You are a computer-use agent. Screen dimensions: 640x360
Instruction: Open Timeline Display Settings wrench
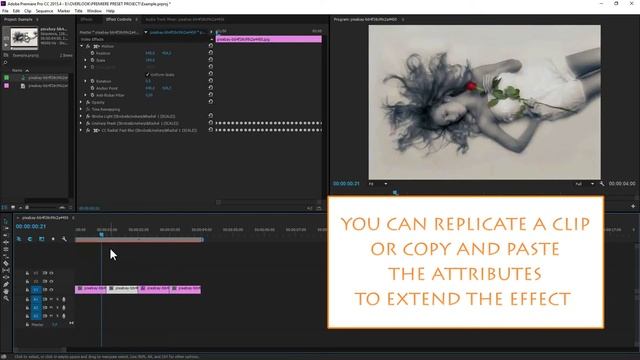[x=64, y=239]
